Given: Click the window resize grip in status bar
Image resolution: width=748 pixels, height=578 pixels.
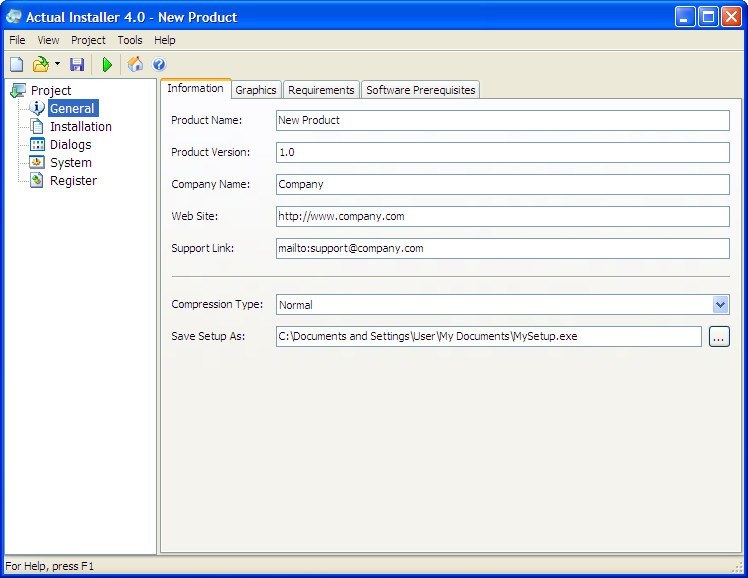Looking at the screenshot, I should coord(738,567).
